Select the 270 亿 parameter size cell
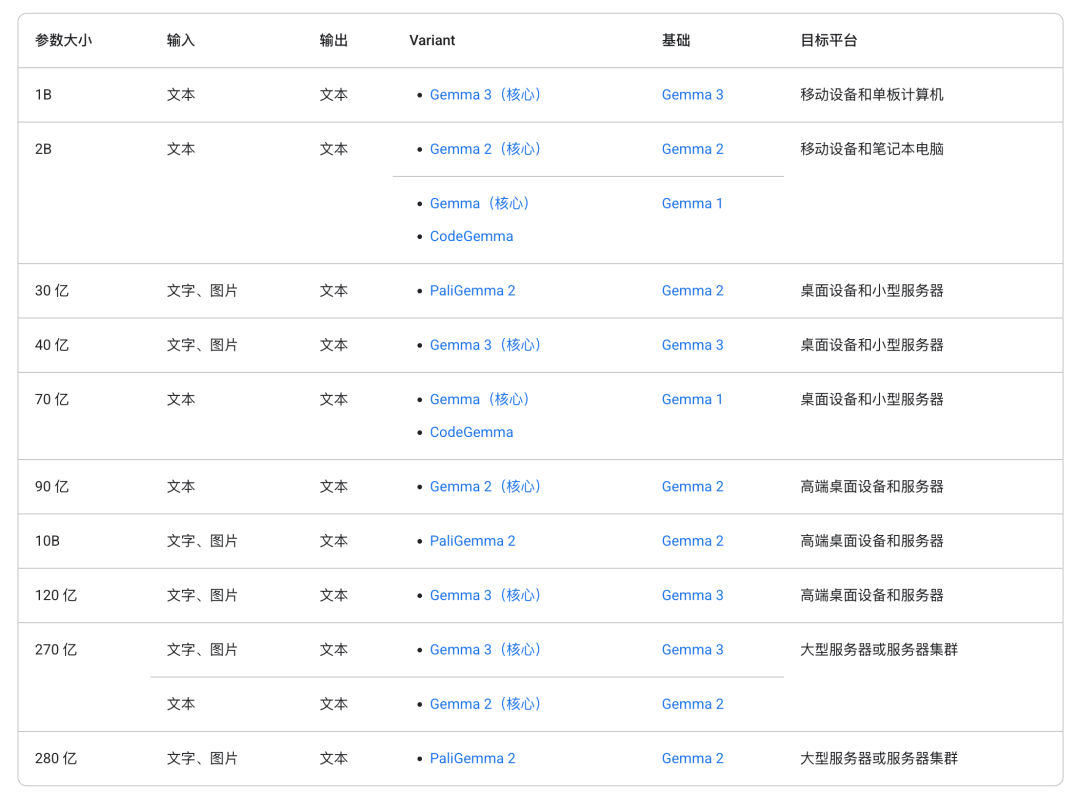Viewport: 1080px width, 795px height. 56,650
